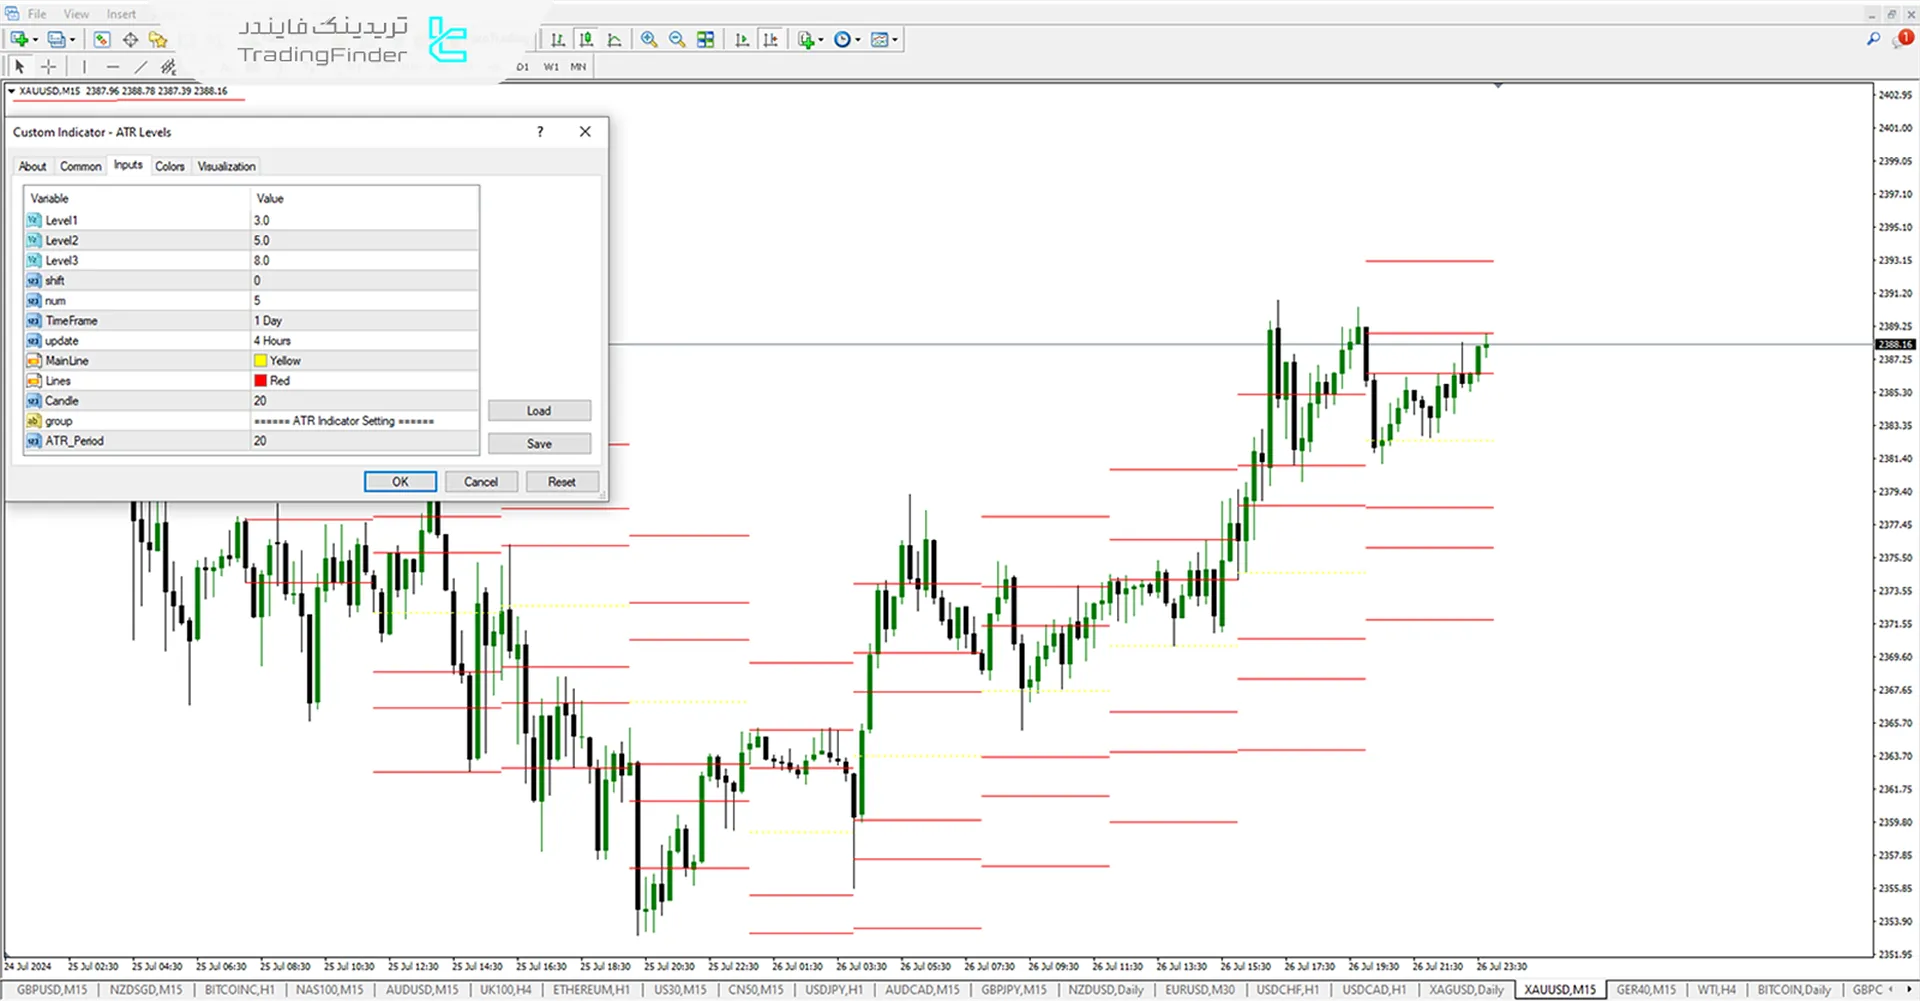Image resolution: width=1920 pixels, height=1001 pixels.
Task: Open the search magnifier at top right
Action: click(1873, 39)
